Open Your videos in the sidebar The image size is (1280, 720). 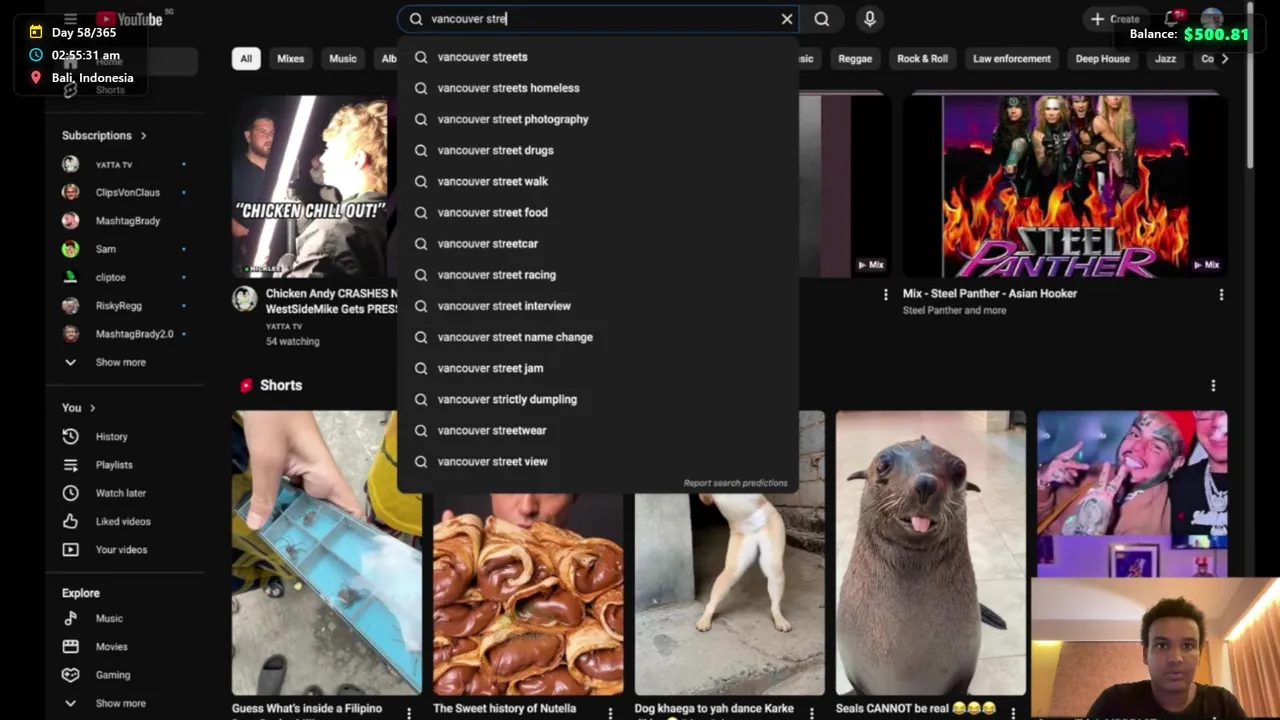coord(125,549)
